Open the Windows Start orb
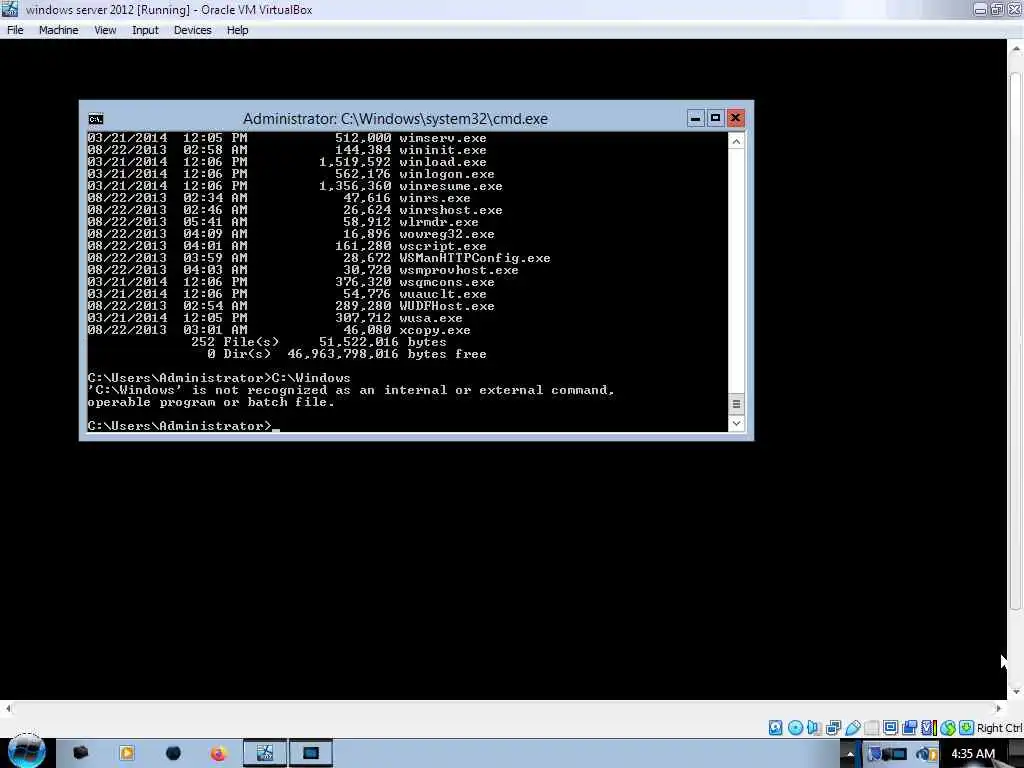The height and width of the screenshot is (768, 1024). [x=25, y=753]
